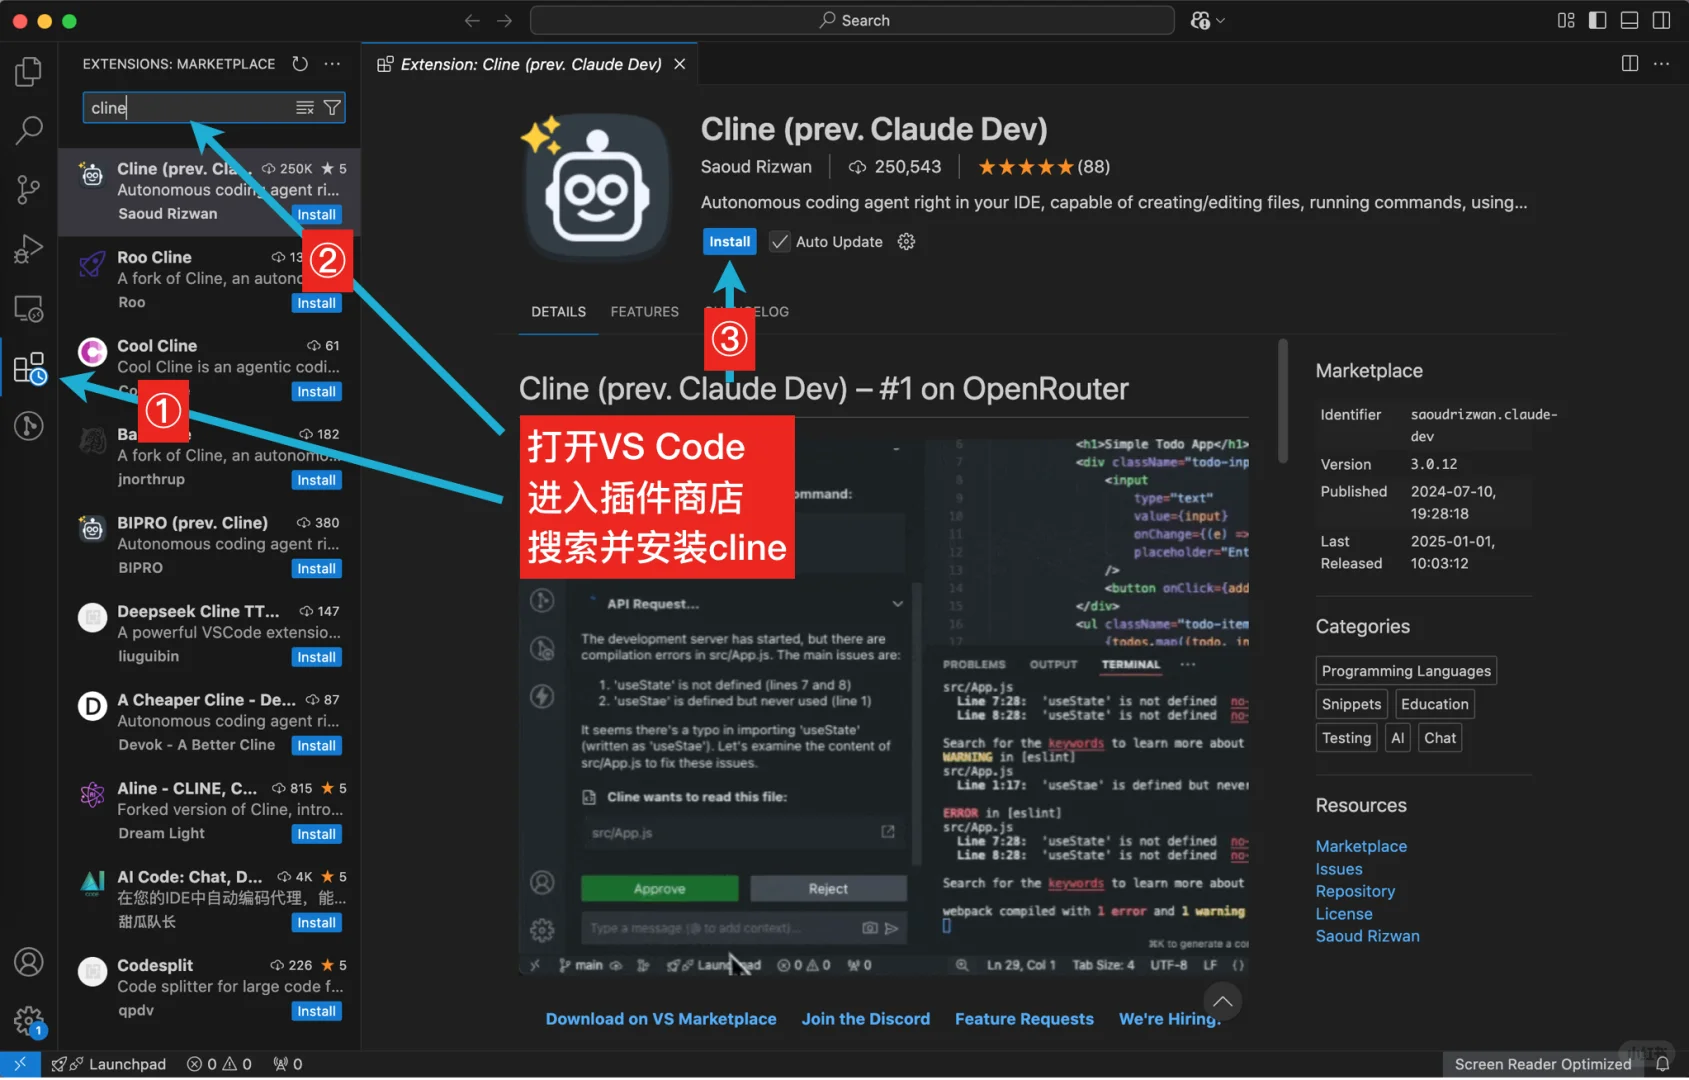Screen dimensions: 1689x1080
Task: Open the editor more actions ellipsis menu
Action: point(1663,63)
